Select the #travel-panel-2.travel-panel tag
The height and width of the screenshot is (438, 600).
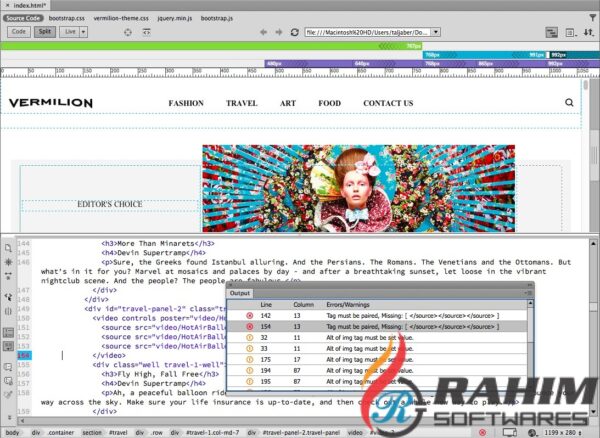301,433
